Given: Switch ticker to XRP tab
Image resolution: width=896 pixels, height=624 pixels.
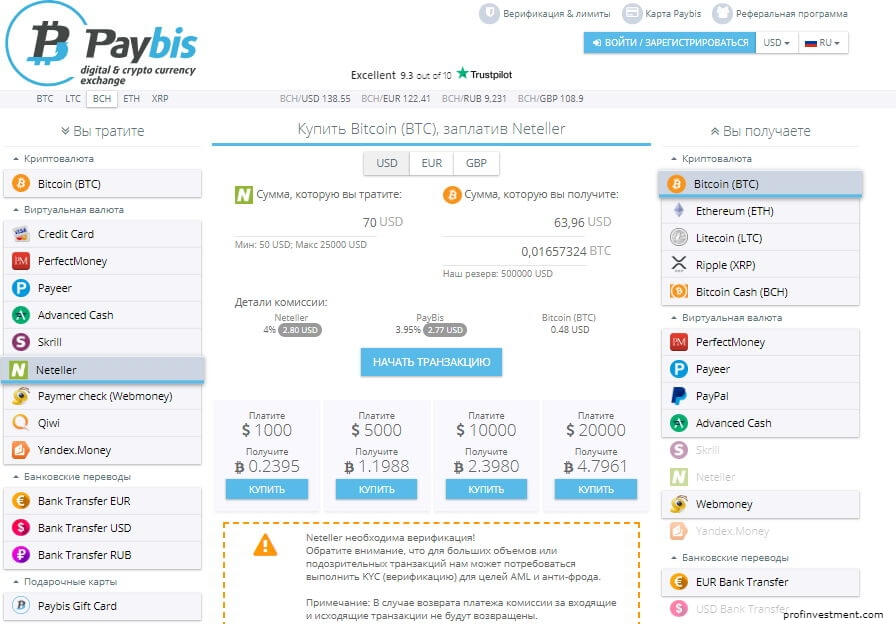Looking at the screenshot, I should [x=160, y=99].
